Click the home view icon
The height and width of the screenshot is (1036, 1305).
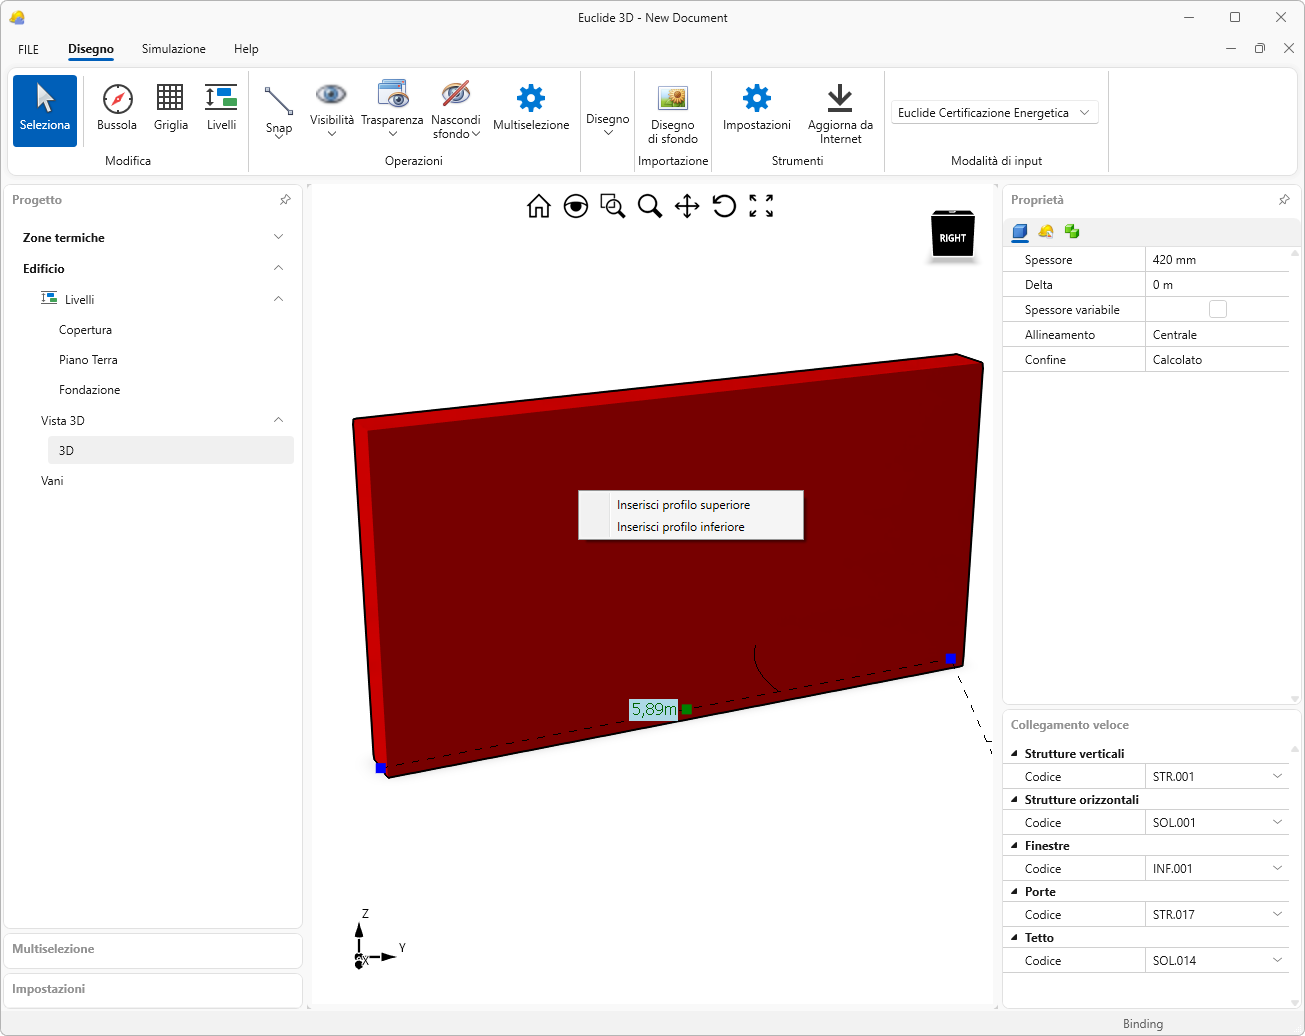point(539,206)
